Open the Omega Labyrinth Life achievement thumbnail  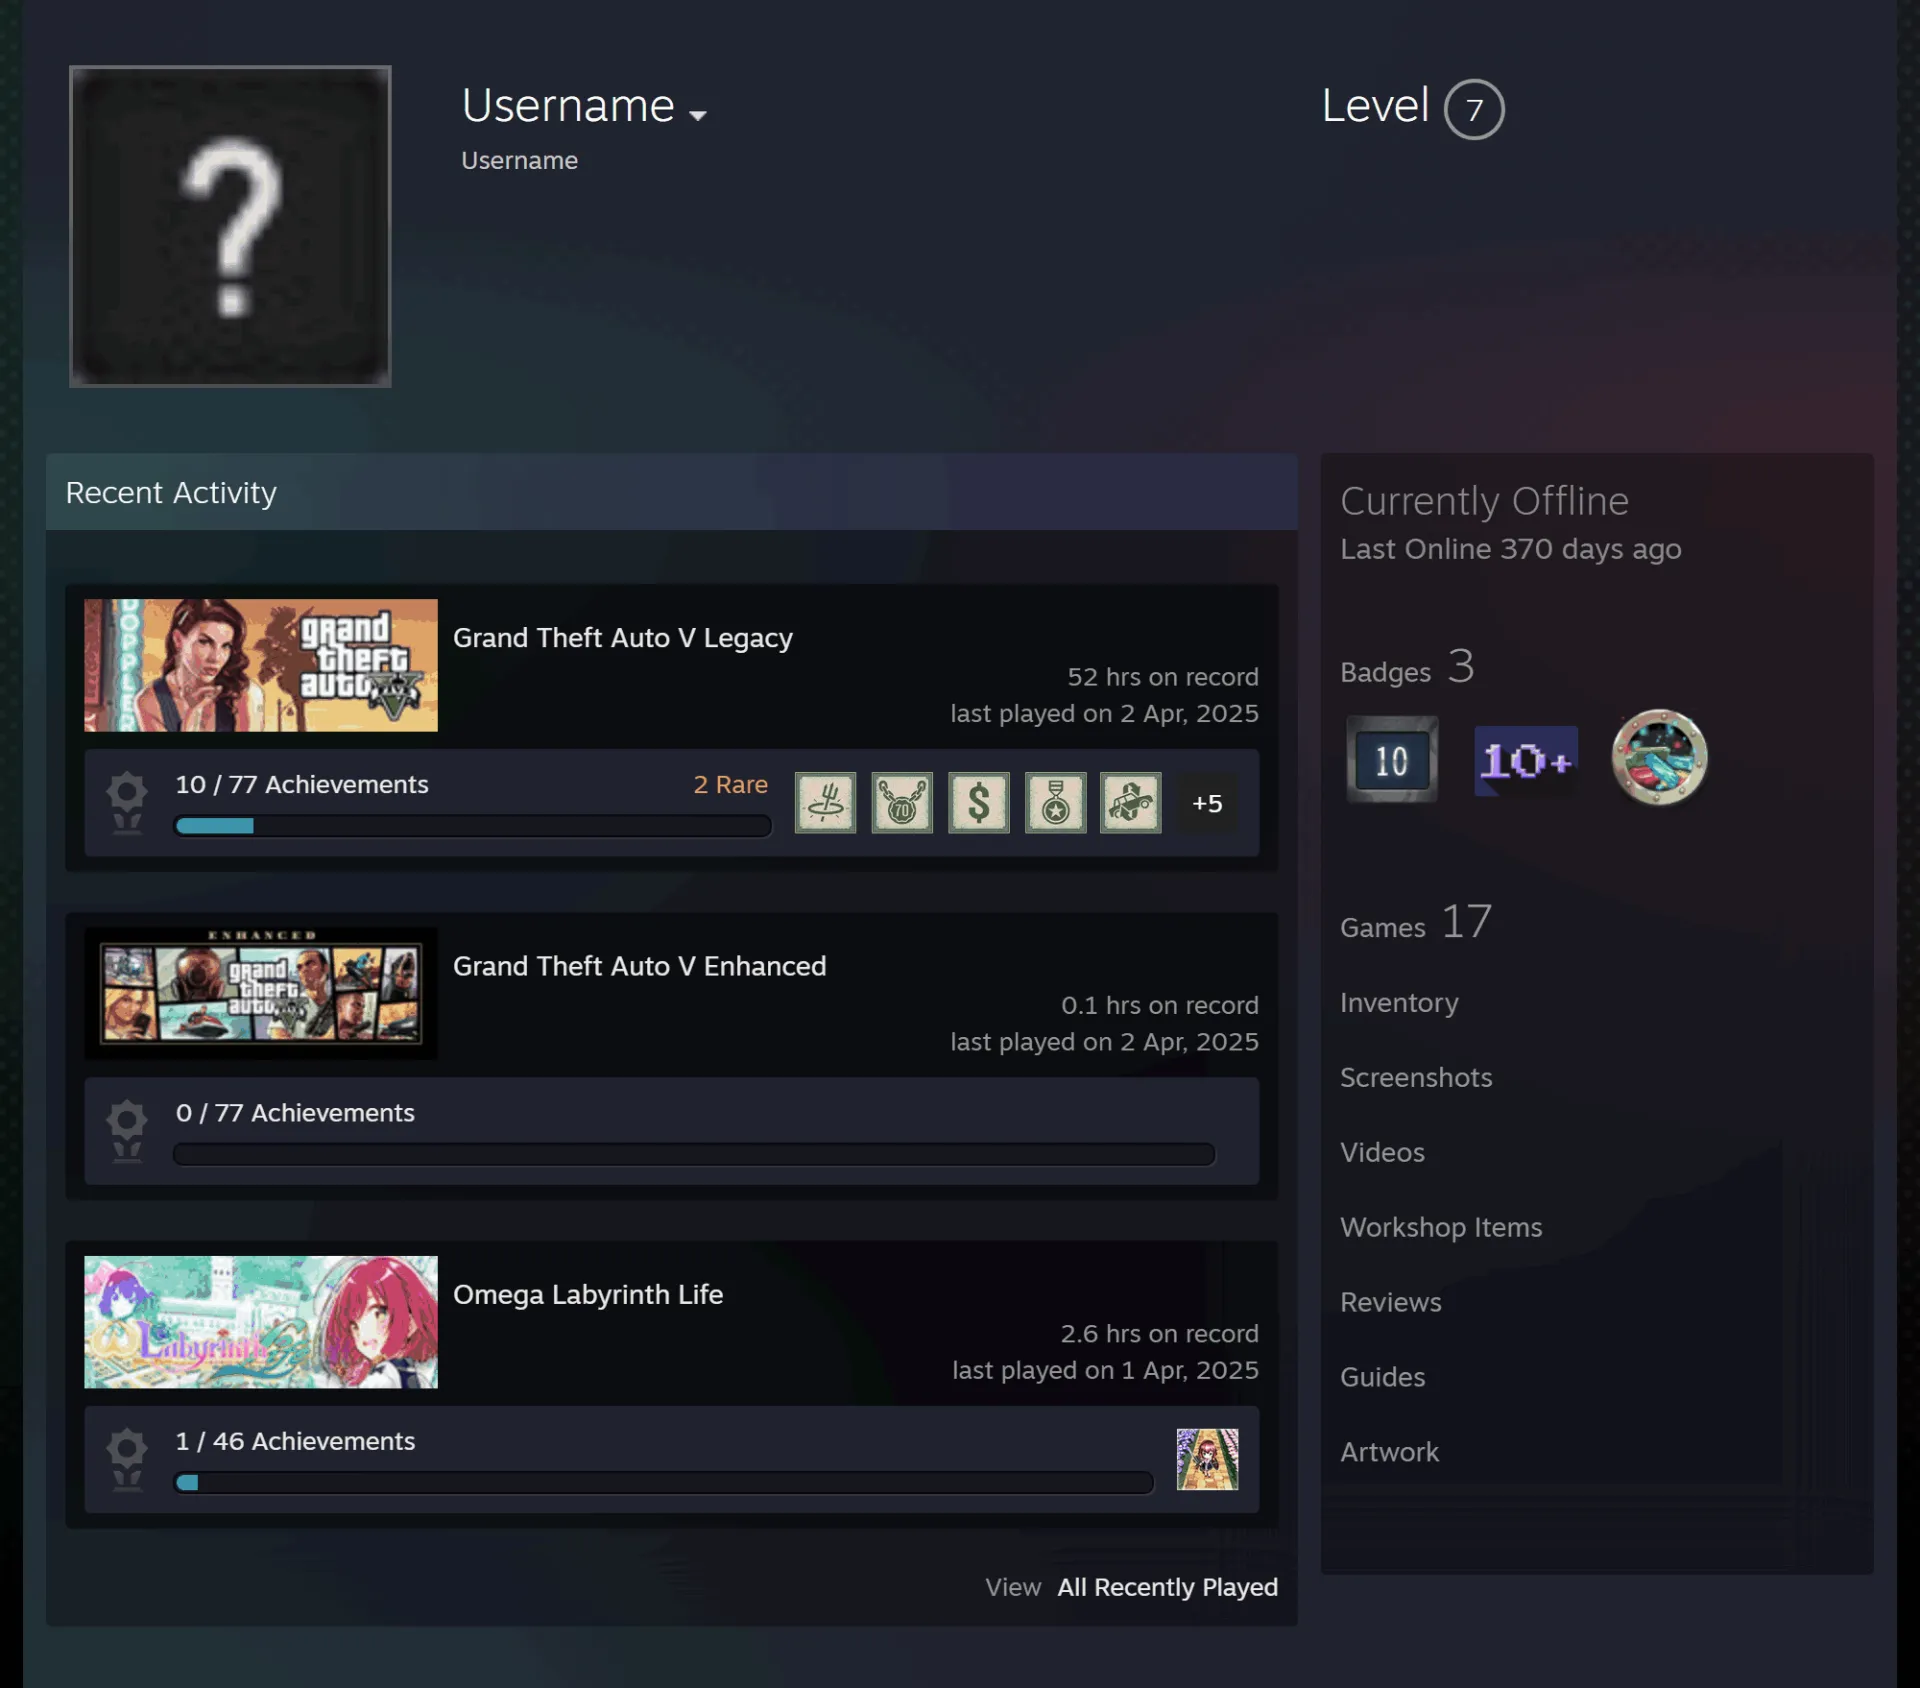[1207, 1459]
